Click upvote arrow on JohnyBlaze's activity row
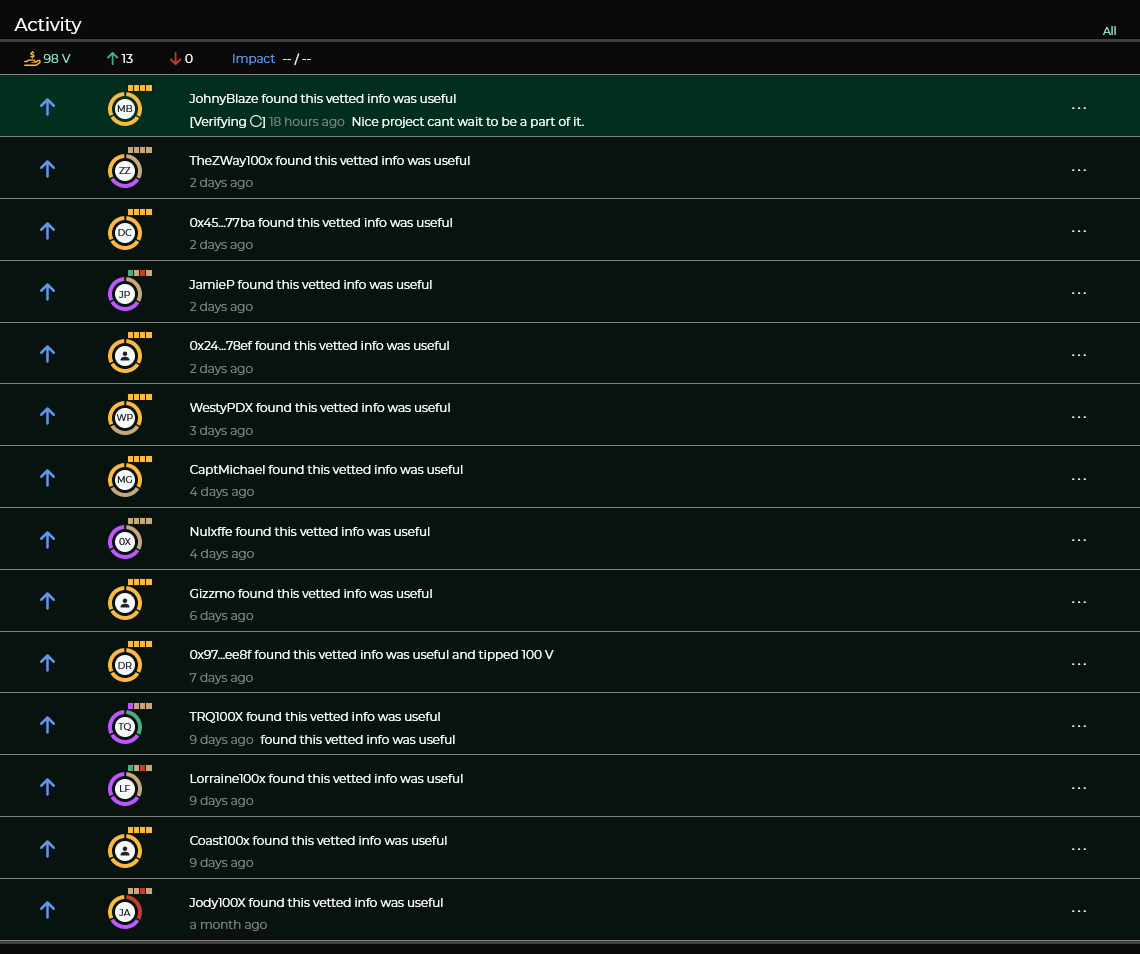Image resolution: width=1140 pixels, height=954 pixels. tap(47, 107)
